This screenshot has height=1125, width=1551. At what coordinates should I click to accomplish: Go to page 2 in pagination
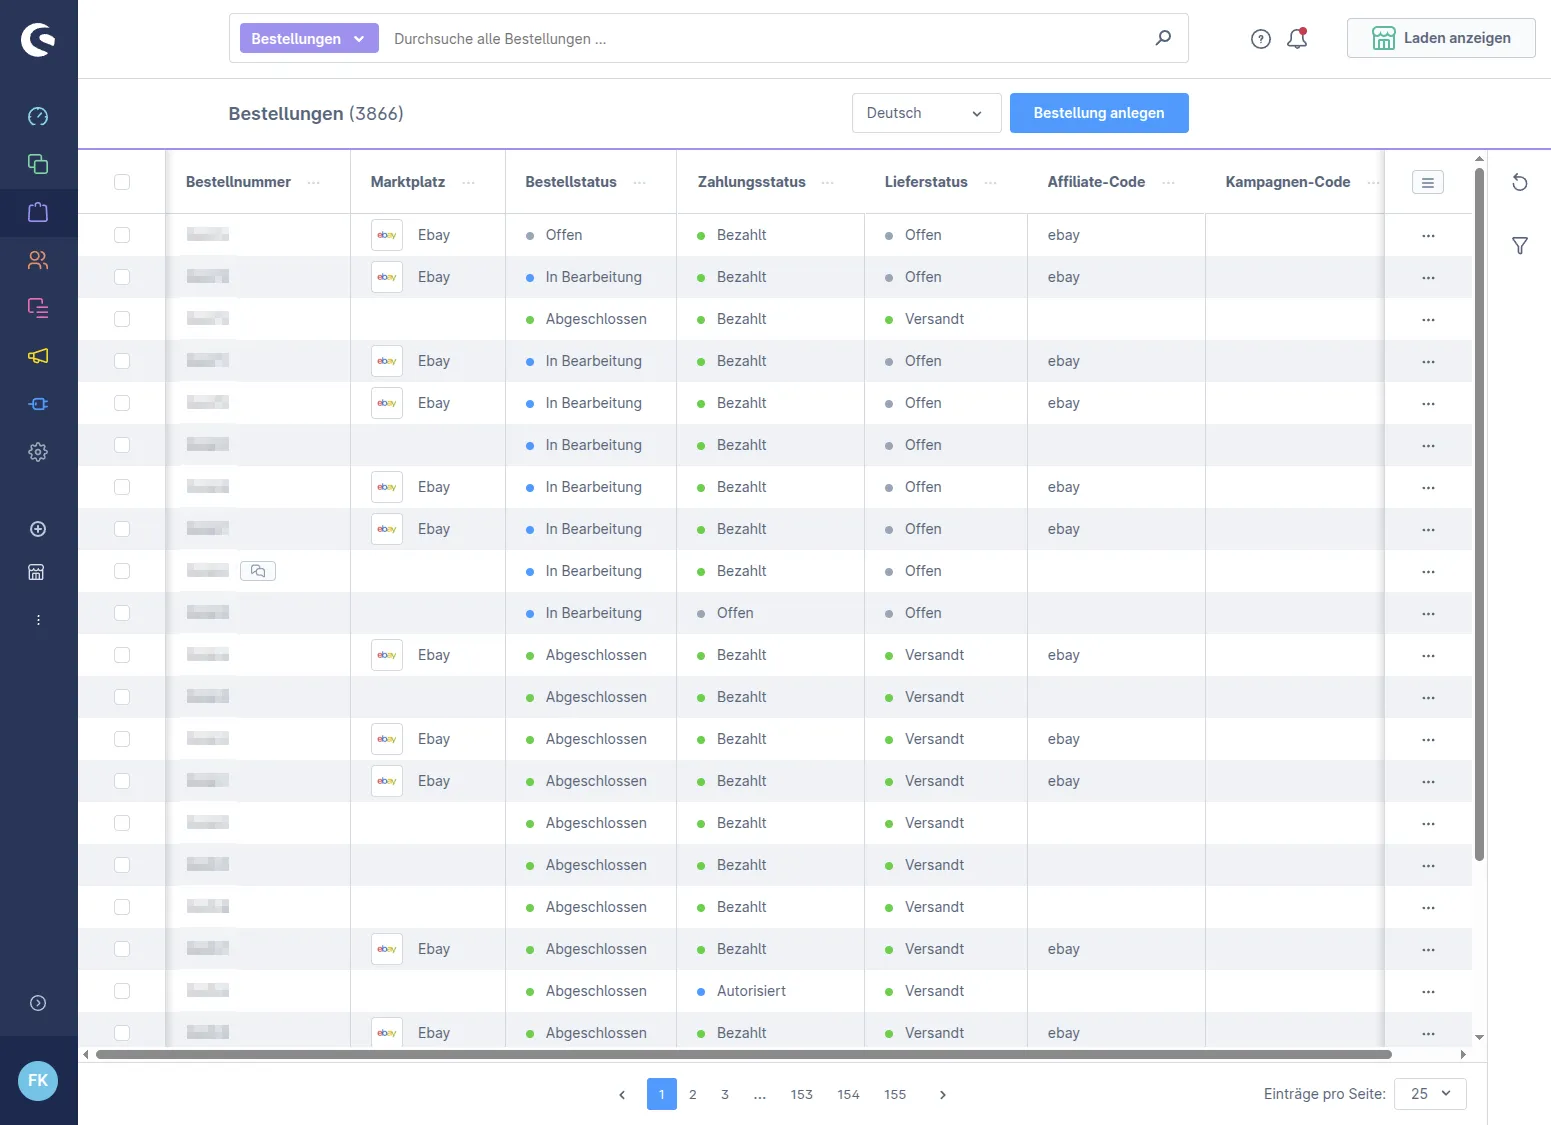click(x=693, y=1094)
